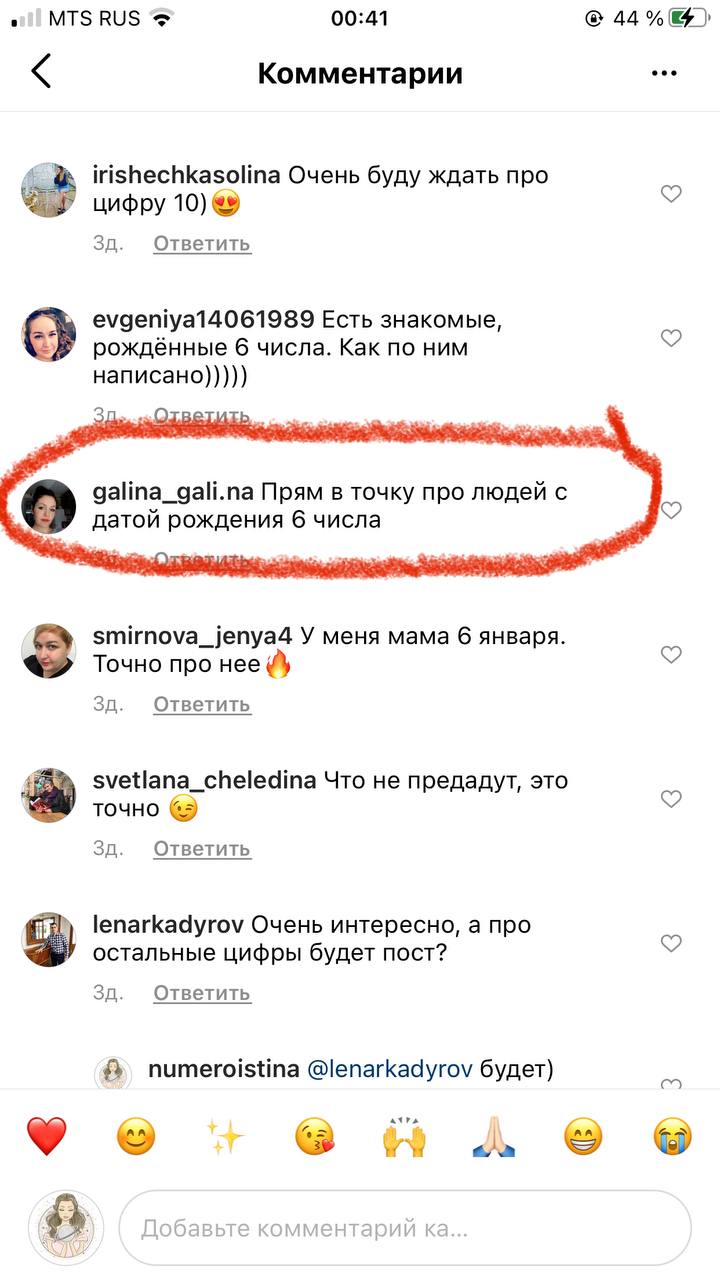
Task: Insert the crying face emoji
Action: pos(673,1136)
